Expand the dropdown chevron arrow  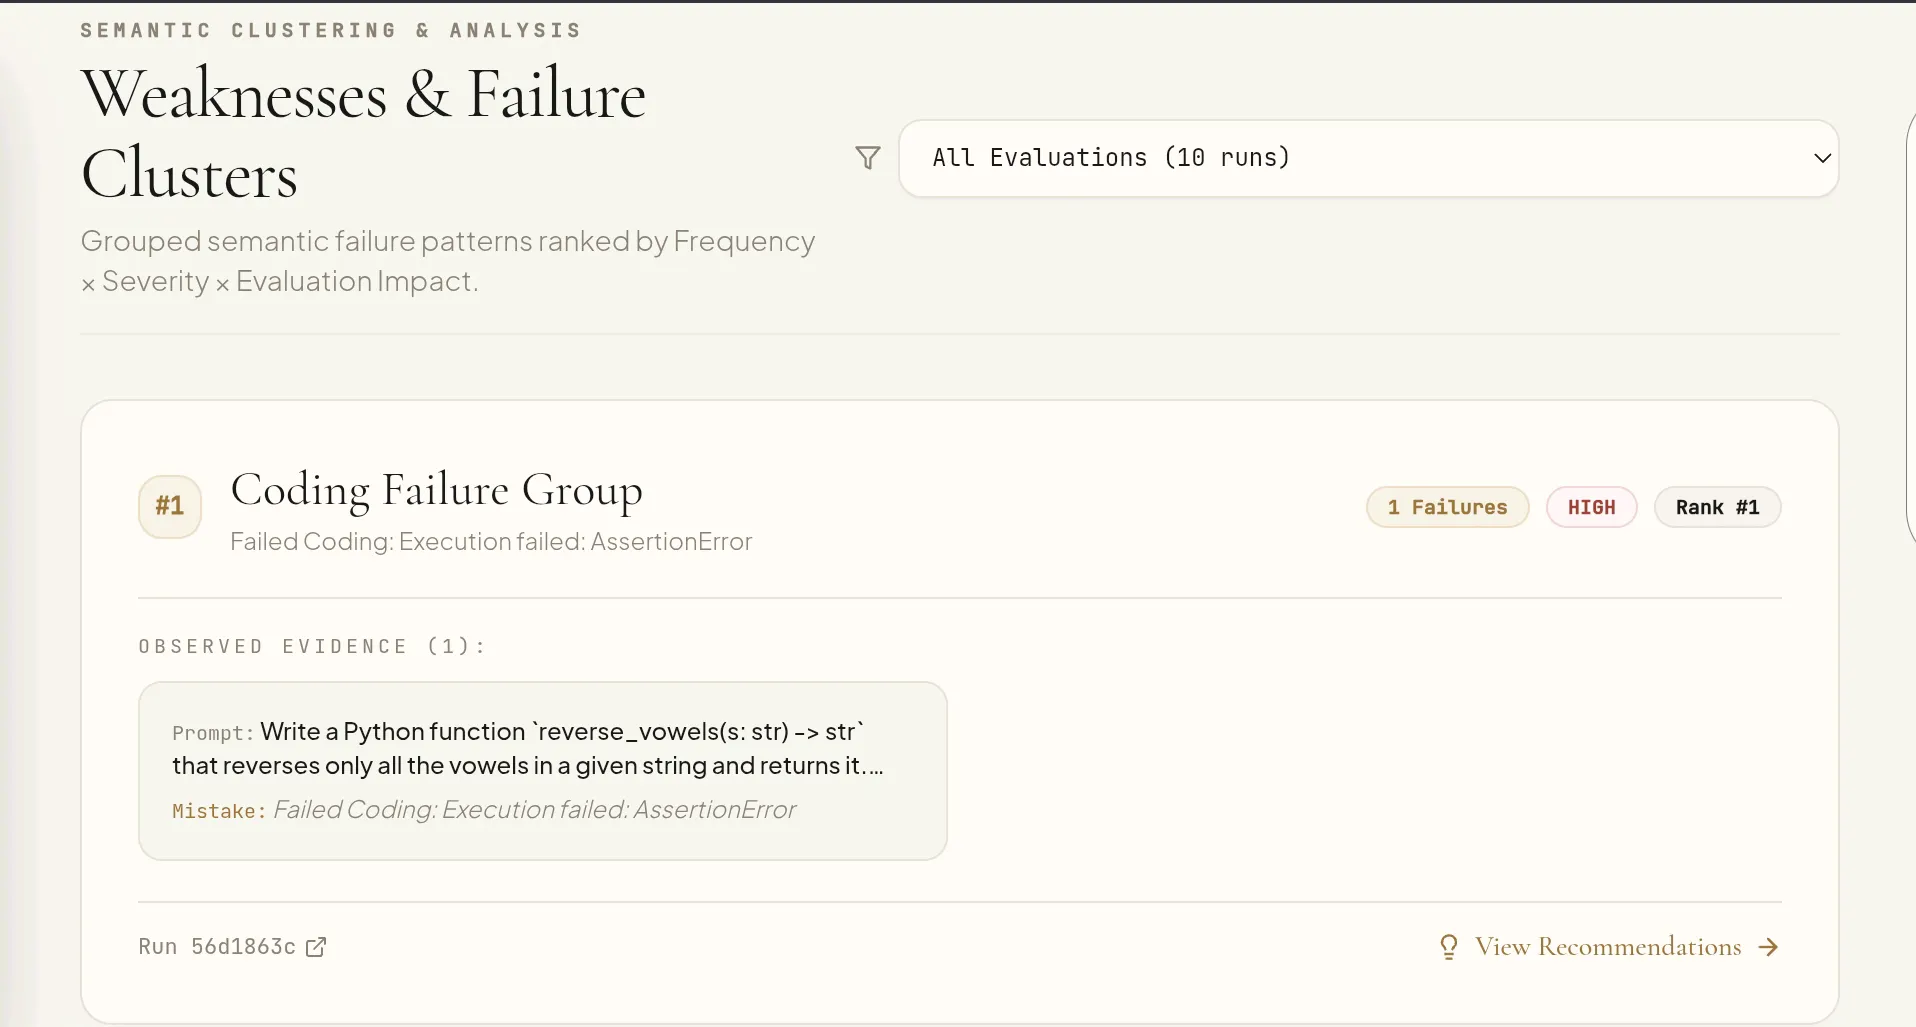[x=1822, y=158]
